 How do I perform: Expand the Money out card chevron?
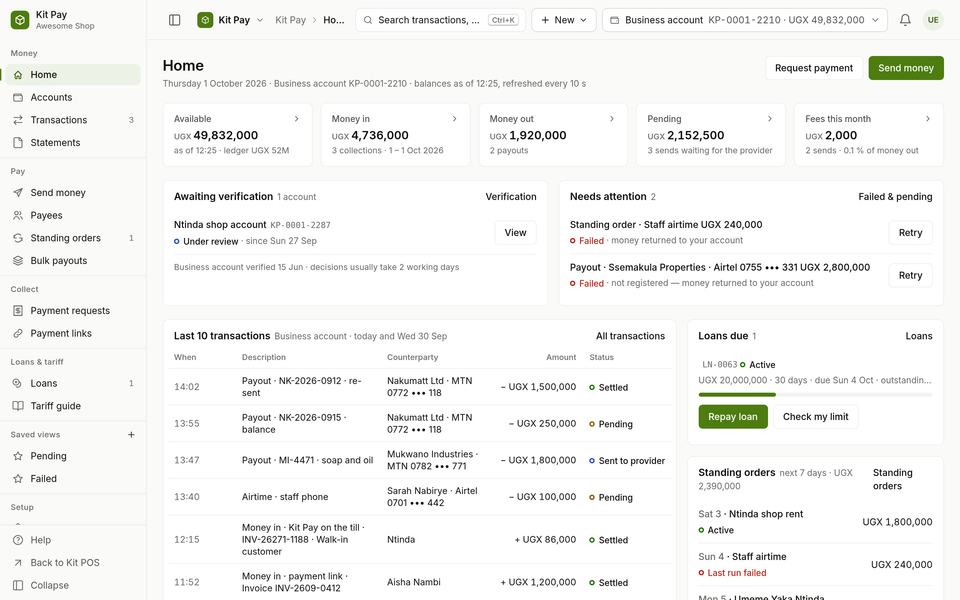[612, 119]
